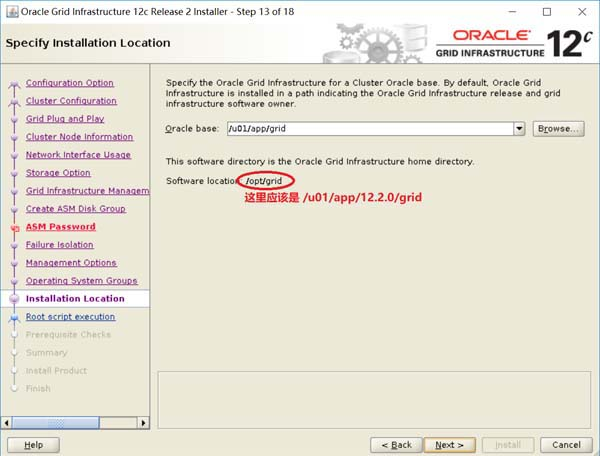Open Management Options step

(71, 263)
